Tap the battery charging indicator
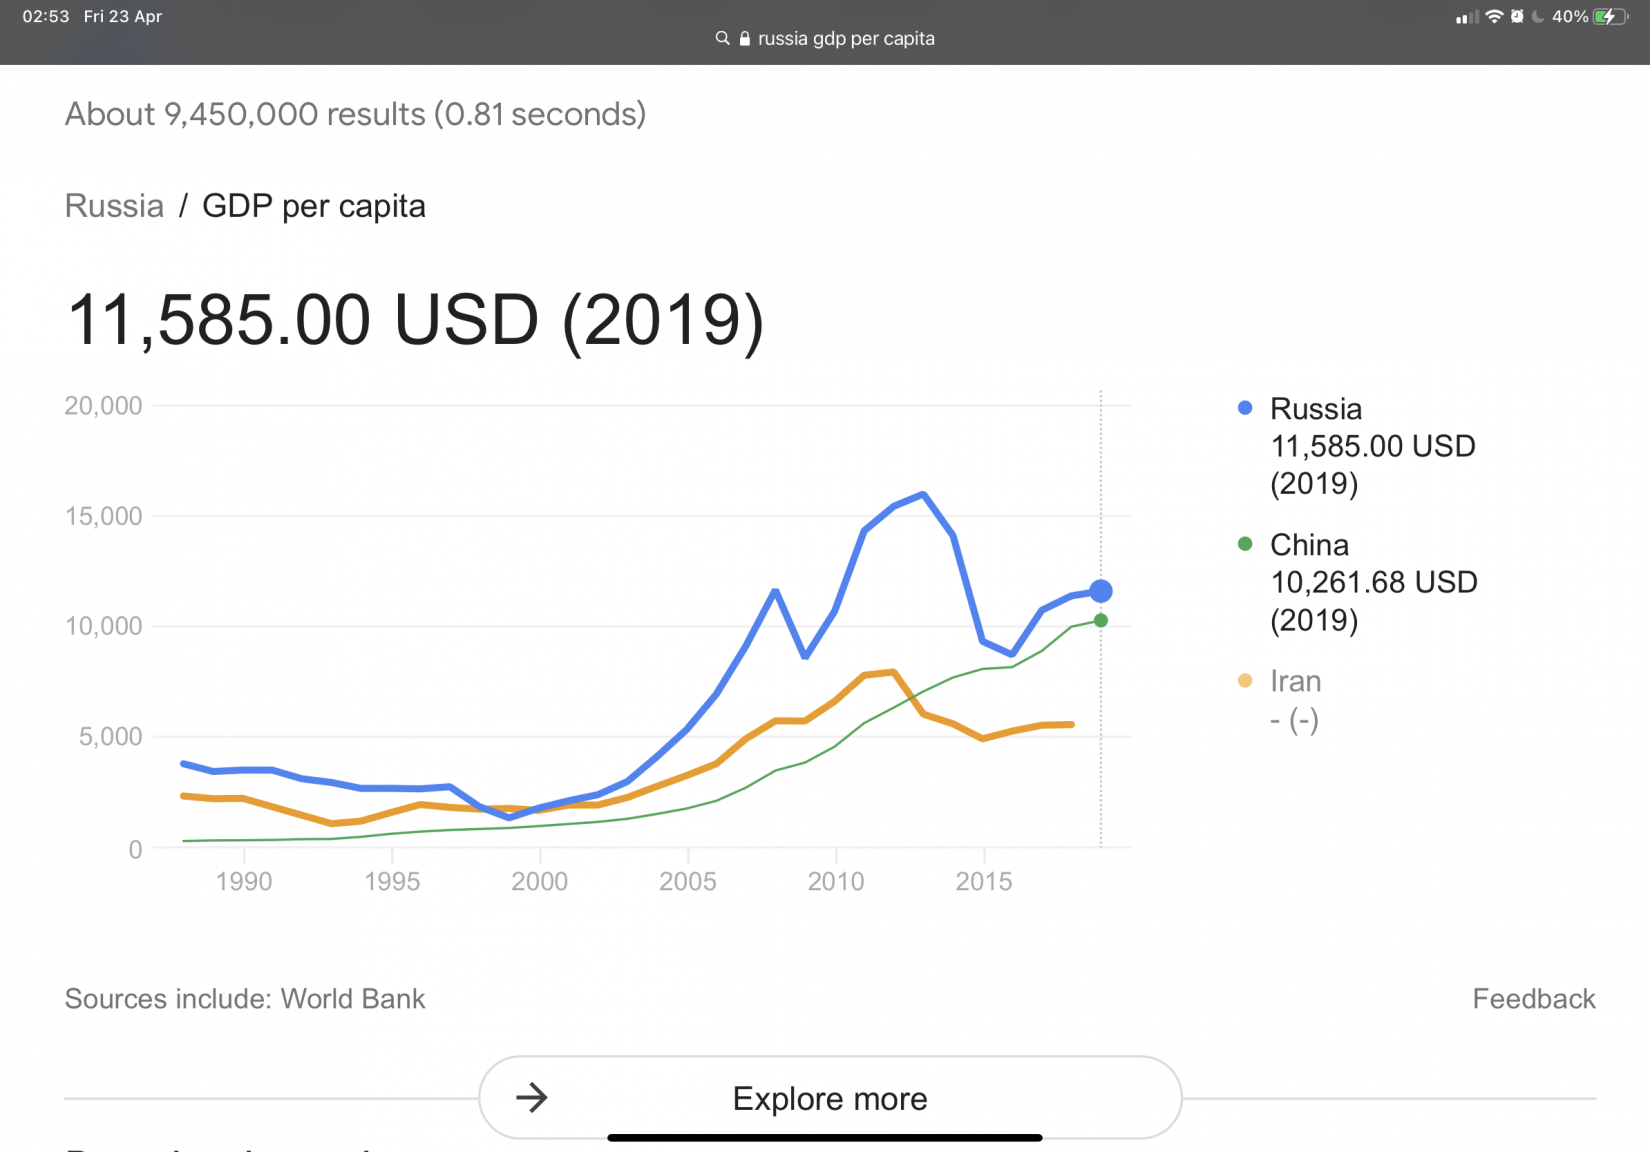Image resolution: width=1650 pixels, height=1152 pixels. [1610, 16]
